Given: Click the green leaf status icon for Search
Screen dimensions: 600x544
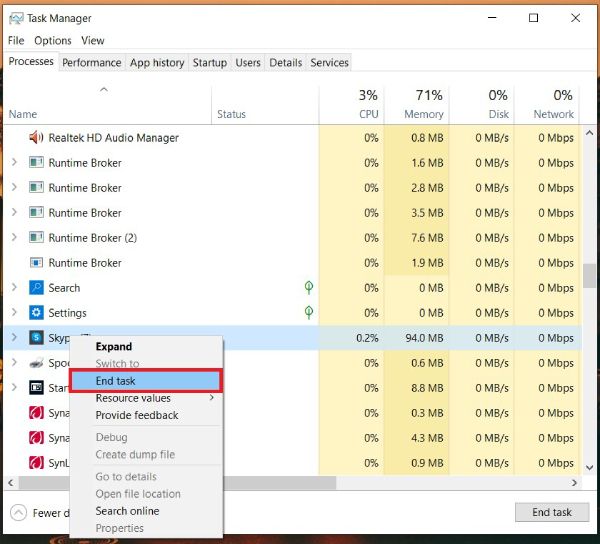Looking at the screenshot, I should (309, 288).
